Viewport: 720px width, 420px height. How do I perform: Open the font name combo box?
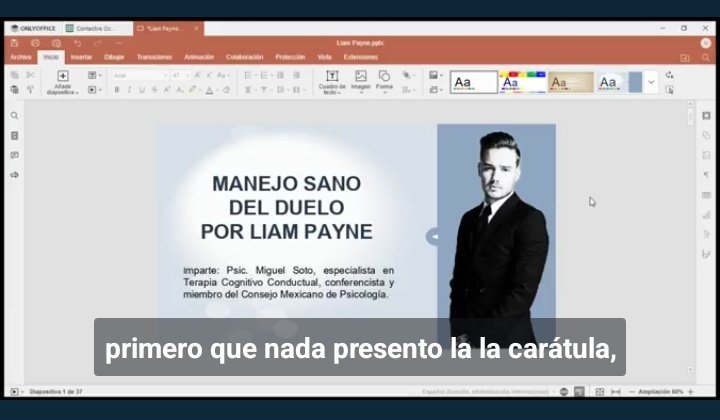point(140,75)
